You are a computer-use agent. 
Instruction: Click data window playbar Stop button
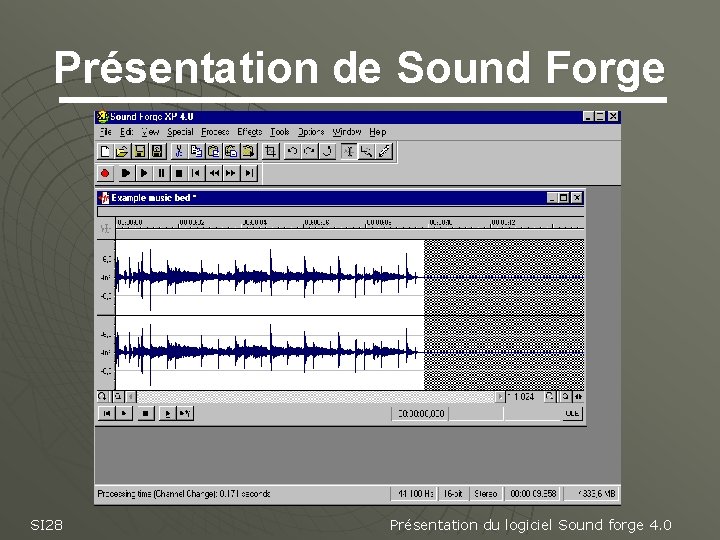click(x=146, y=413)
